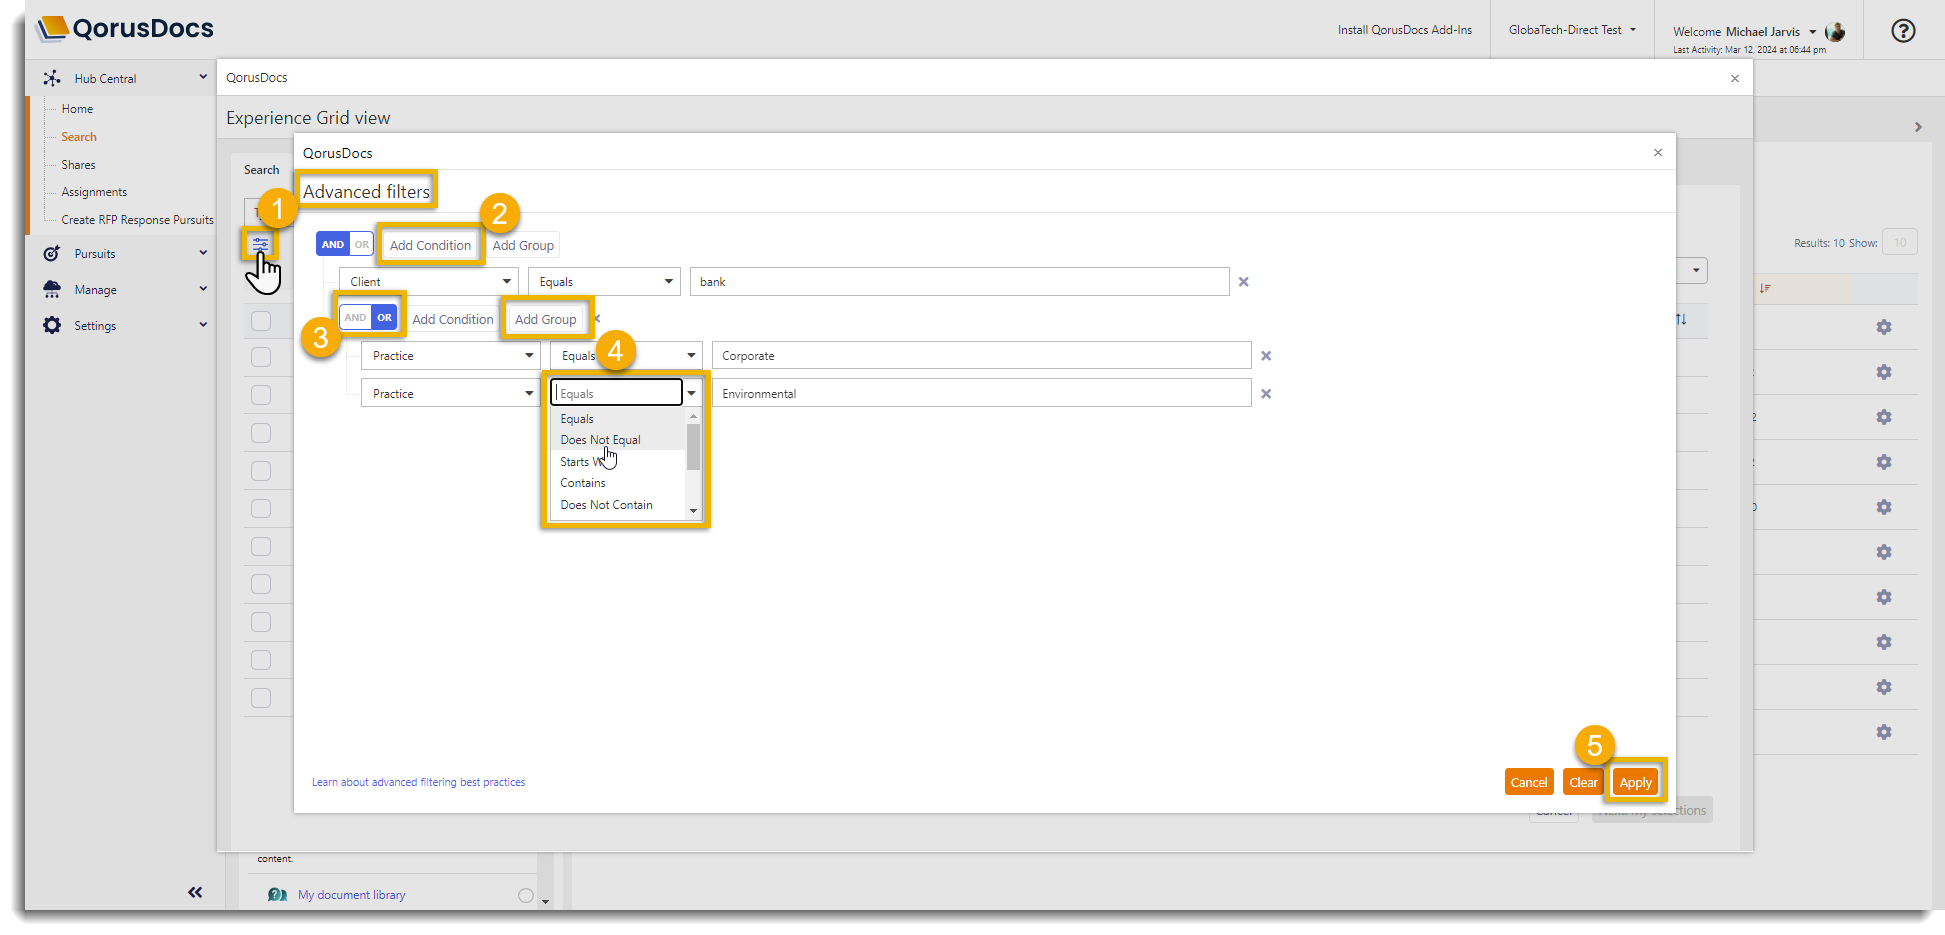Select the My document library radio button

pyautogui.click(x=526, y=895)
